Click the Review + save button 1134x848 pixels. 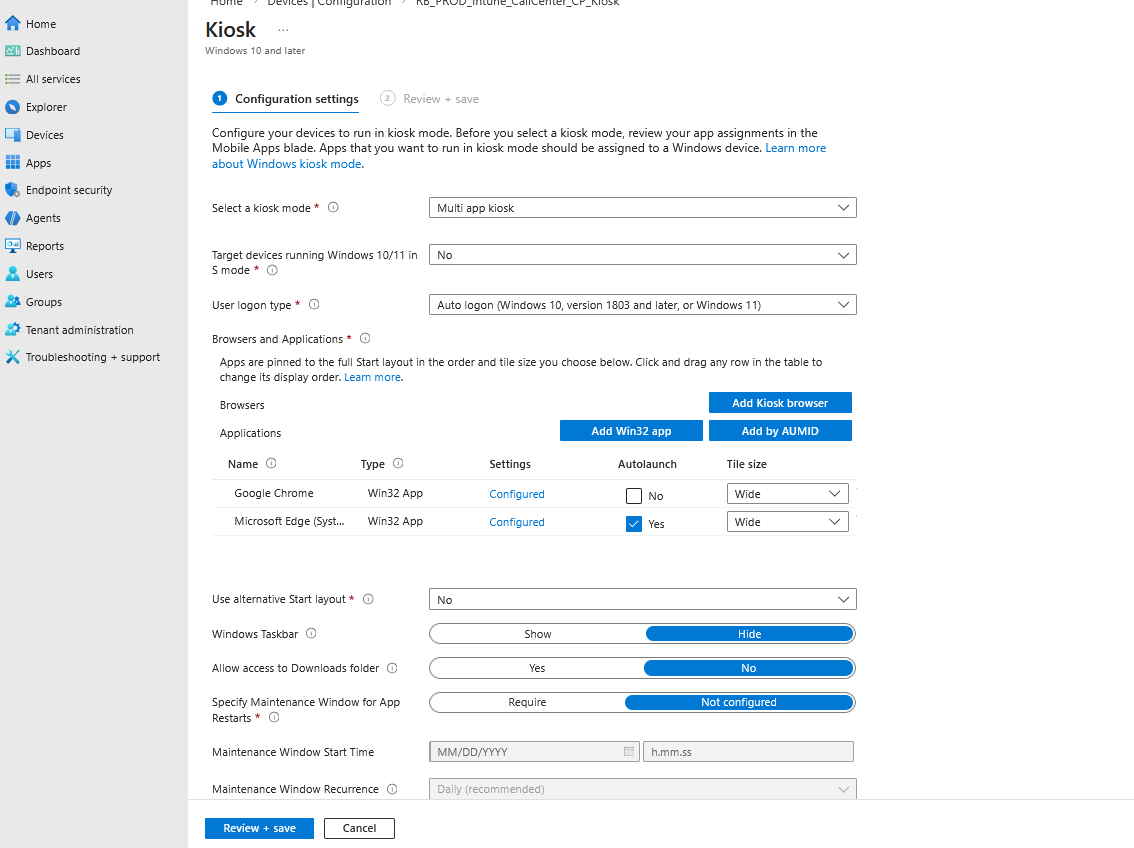[259, 828]
